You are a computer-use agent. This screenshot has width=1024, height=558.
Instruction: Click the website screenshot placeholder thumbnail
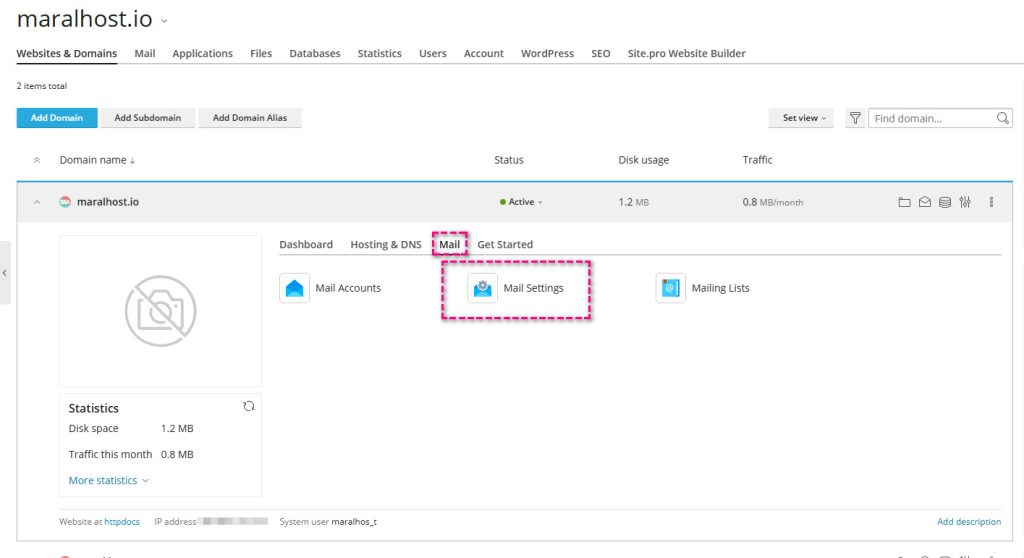[x=161, y=311]
